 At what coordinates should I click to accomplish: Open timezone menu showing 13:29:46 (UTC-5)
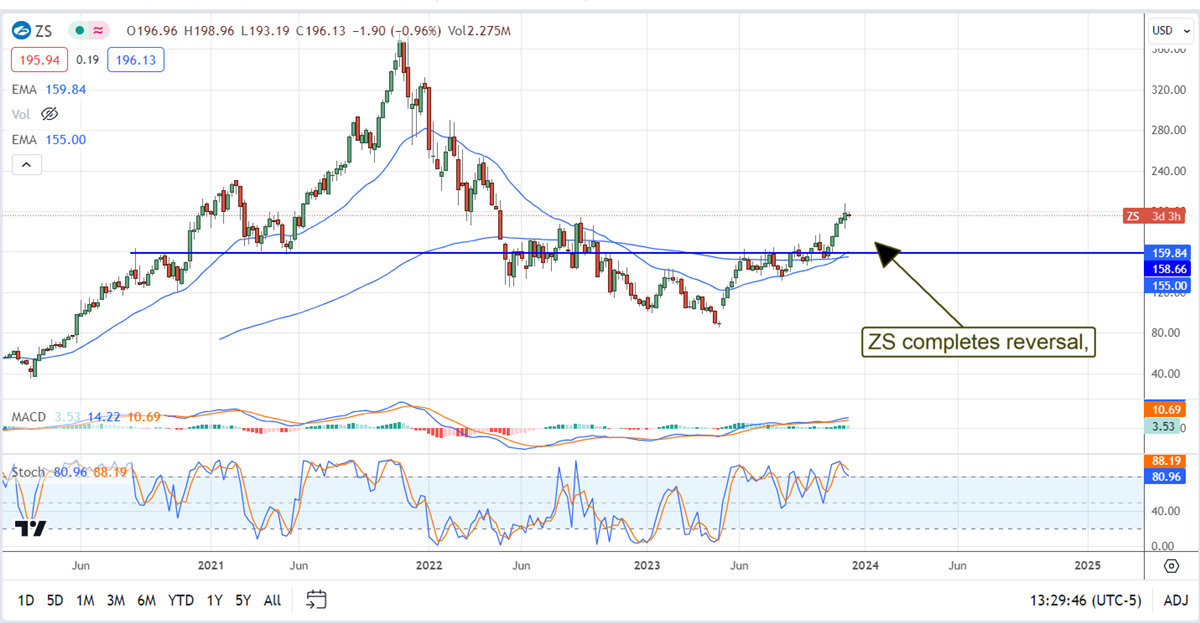[1086, 600]
